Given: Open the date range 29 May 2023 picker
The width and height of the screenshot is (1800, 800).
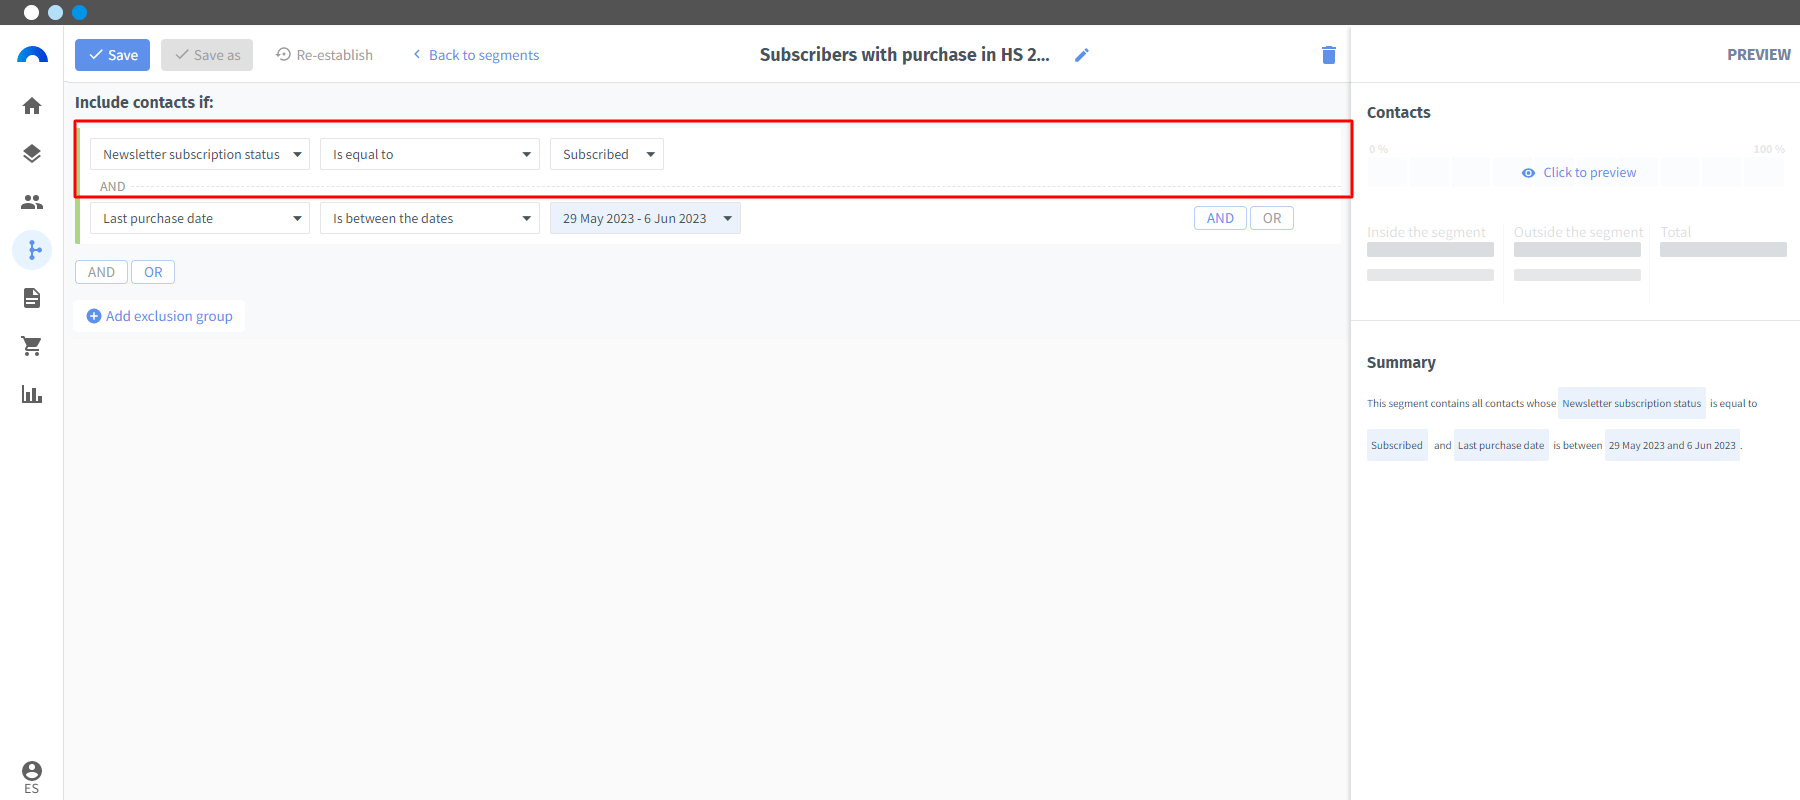Looking at the screenshot, I should pyautogui.click(x=645, y=218).
